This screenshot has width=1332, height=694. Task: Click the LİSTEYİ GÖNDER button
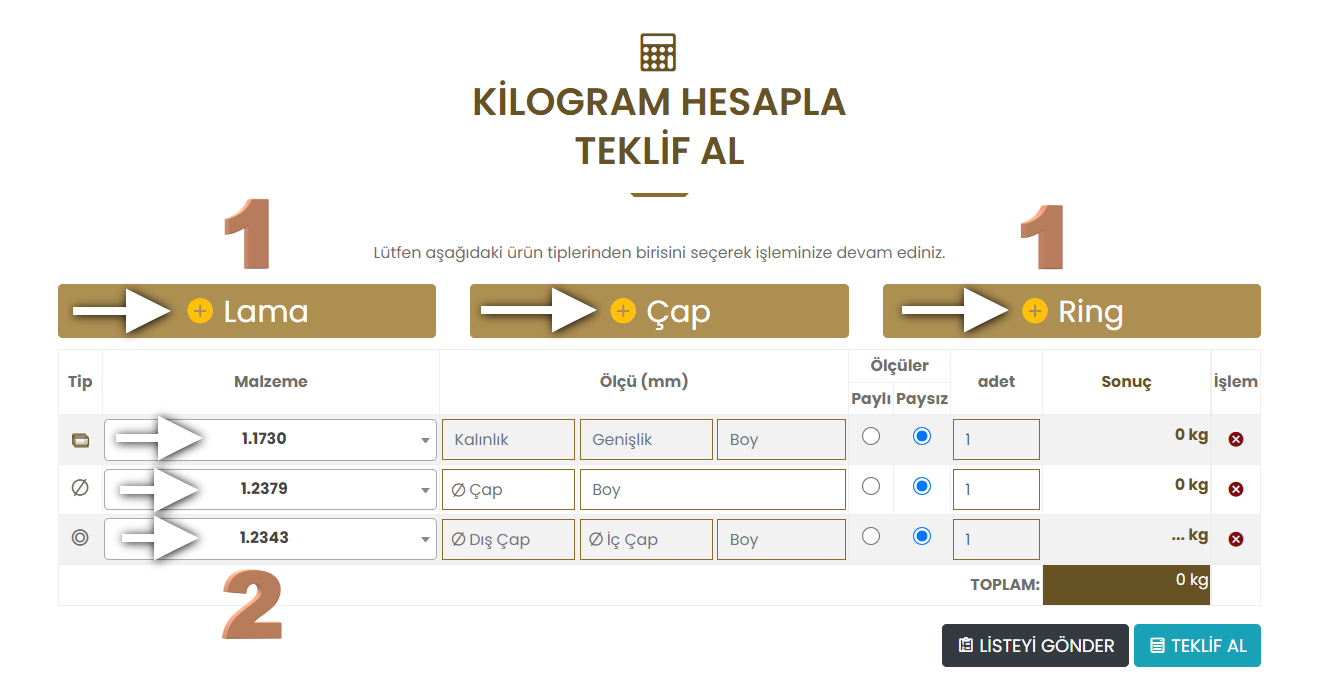[x=1035, y=645]
